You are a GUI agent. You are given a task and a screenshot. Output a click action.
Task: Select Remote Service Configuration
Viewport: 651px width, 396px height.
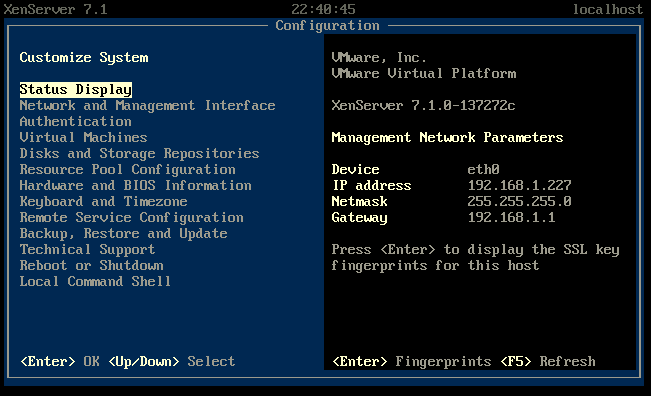click(132, 218)
